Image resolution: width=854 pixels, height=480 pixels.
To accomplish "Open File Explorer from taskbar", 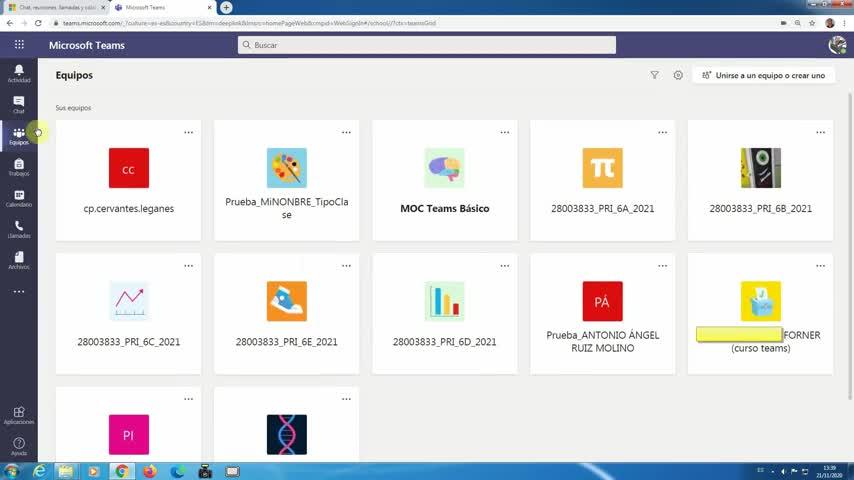I will click(x=66, y=471).
